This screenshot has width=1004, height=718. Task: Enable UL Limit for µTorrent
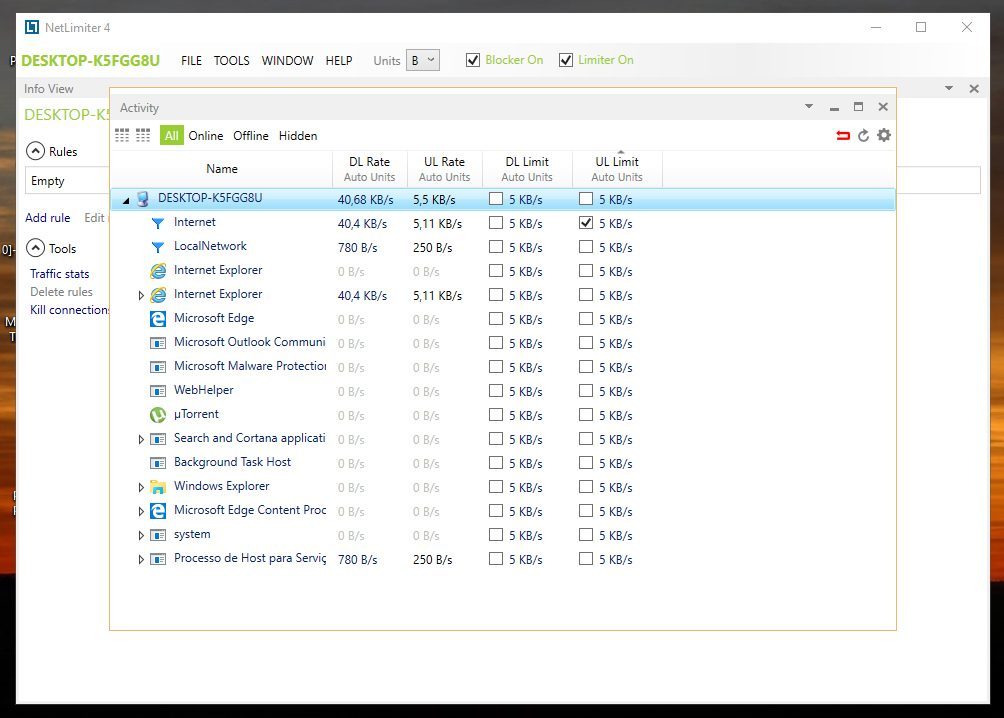[585, 414]
